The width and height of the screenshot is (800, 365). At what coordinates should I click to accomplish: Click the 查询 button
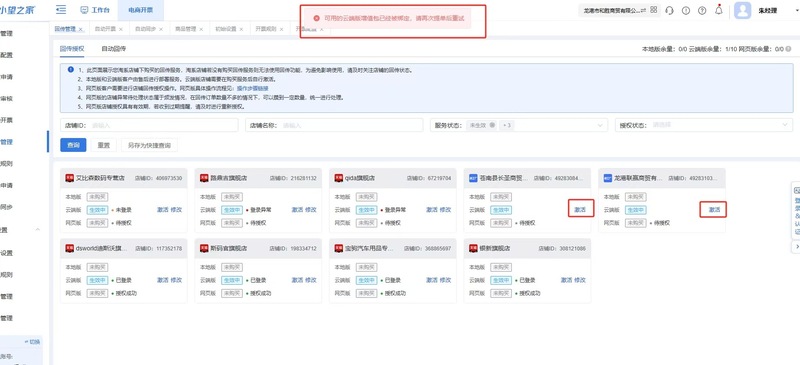pos(73,145)
